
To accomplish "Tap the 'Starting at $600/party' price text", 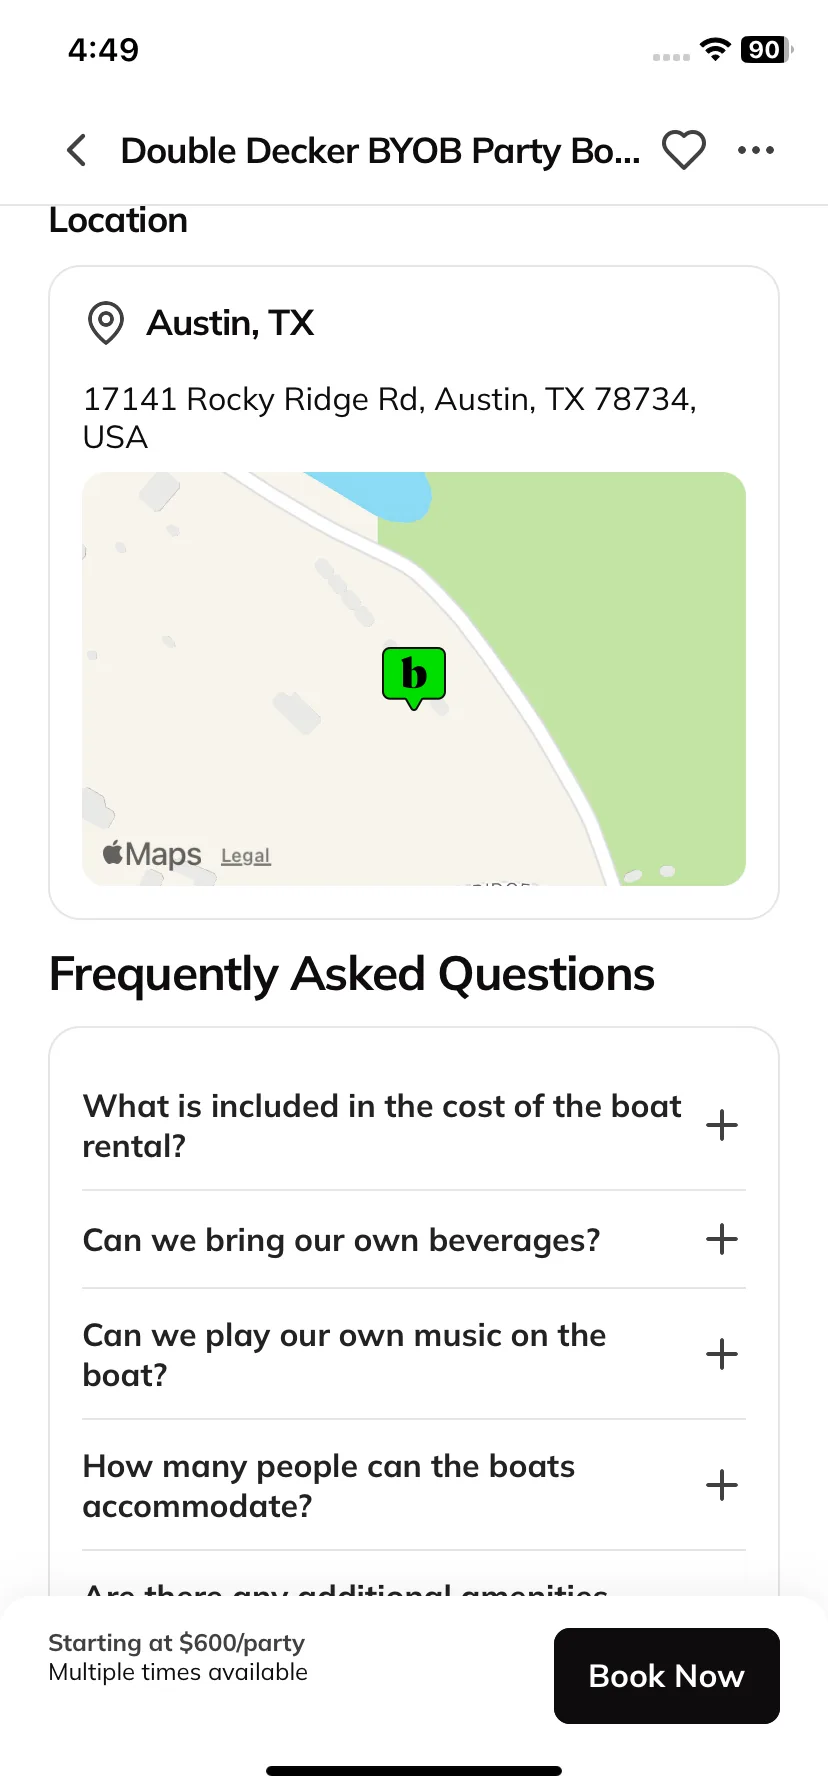I will point(177,1643).
